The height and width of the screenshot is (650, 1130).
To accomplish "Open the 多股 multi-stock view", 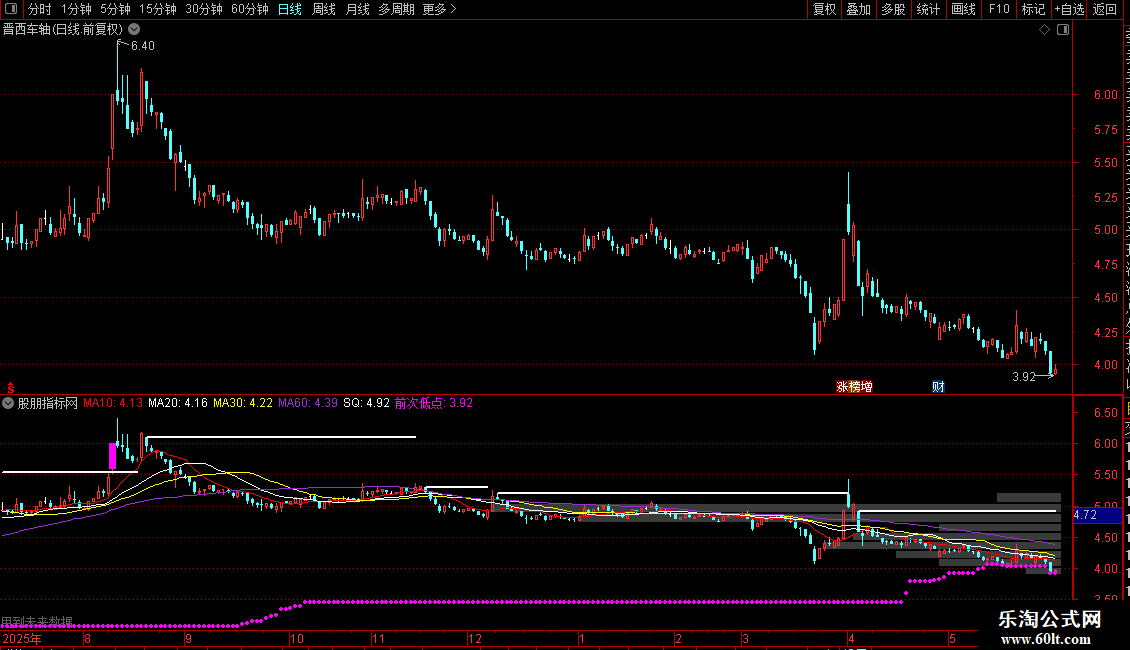I will [893, 9].
